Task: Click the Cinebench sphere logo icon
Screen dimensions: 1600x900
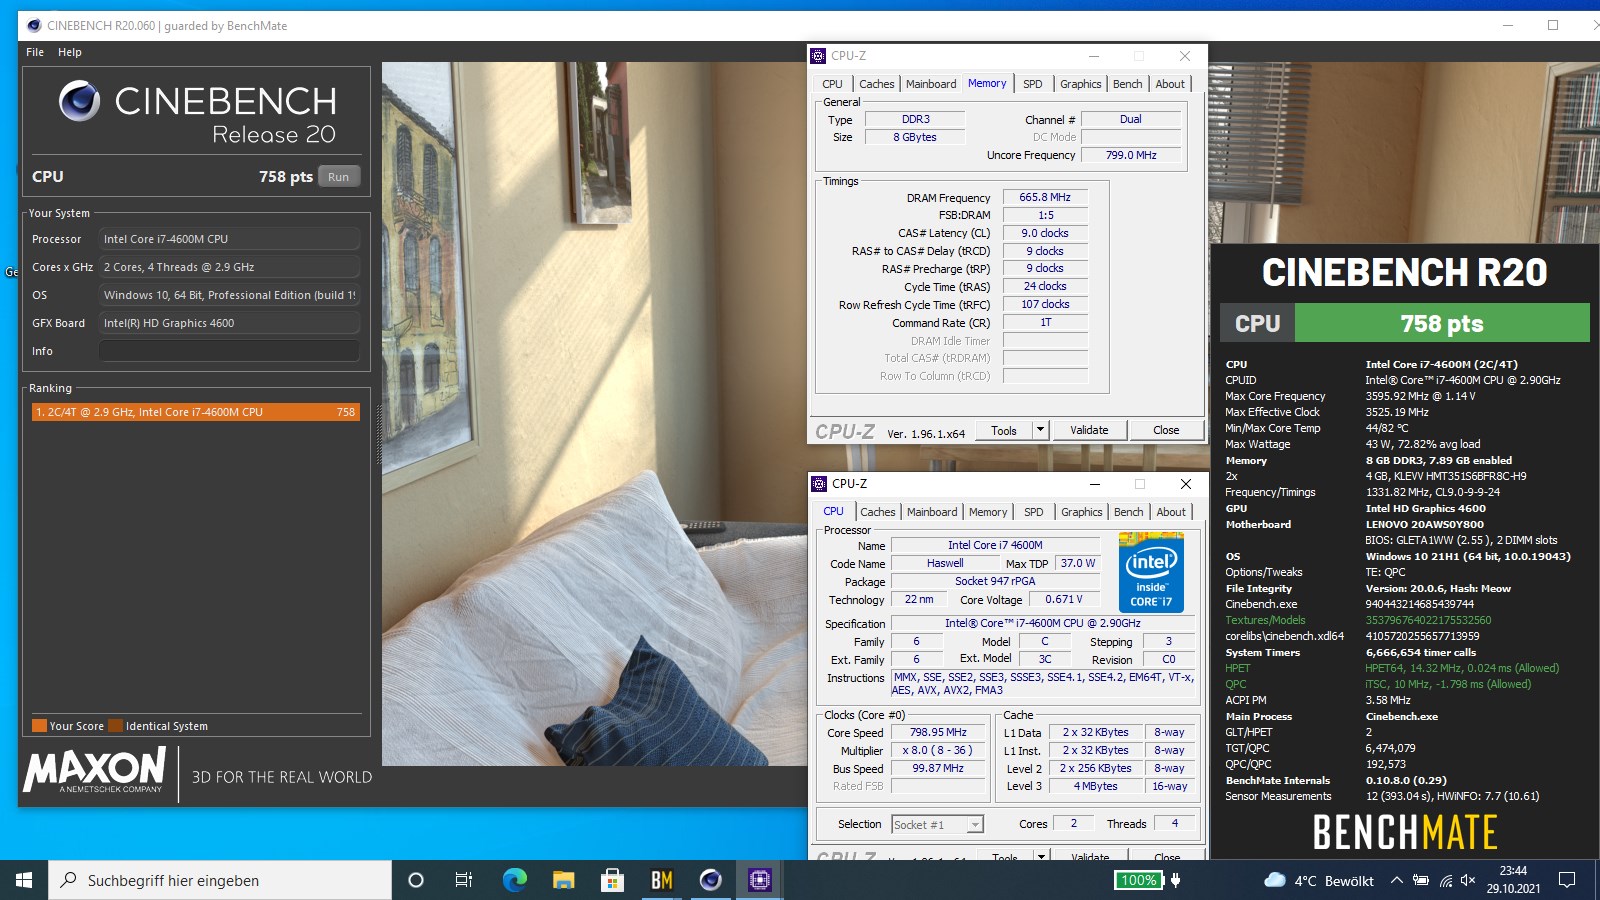Action: [x=79, y=101]
